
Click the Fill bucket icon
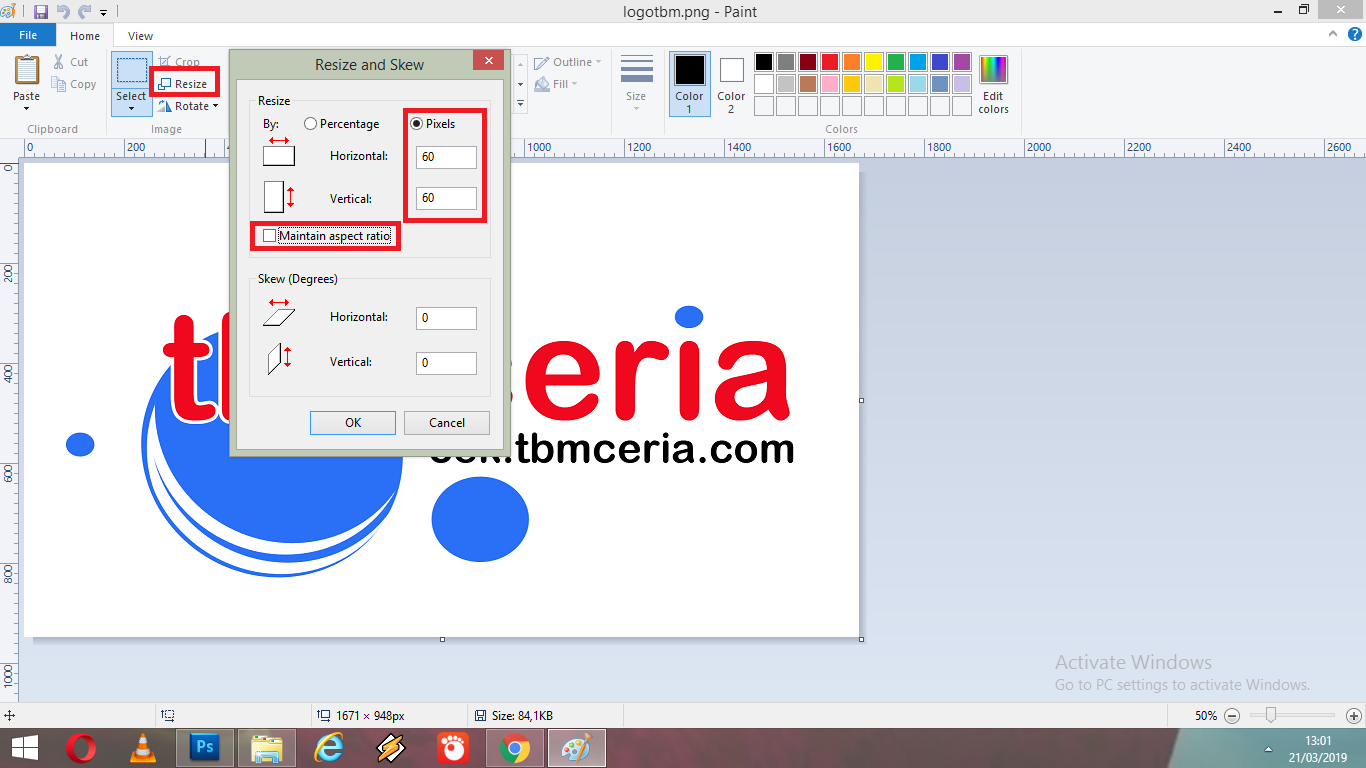point(540,83)
